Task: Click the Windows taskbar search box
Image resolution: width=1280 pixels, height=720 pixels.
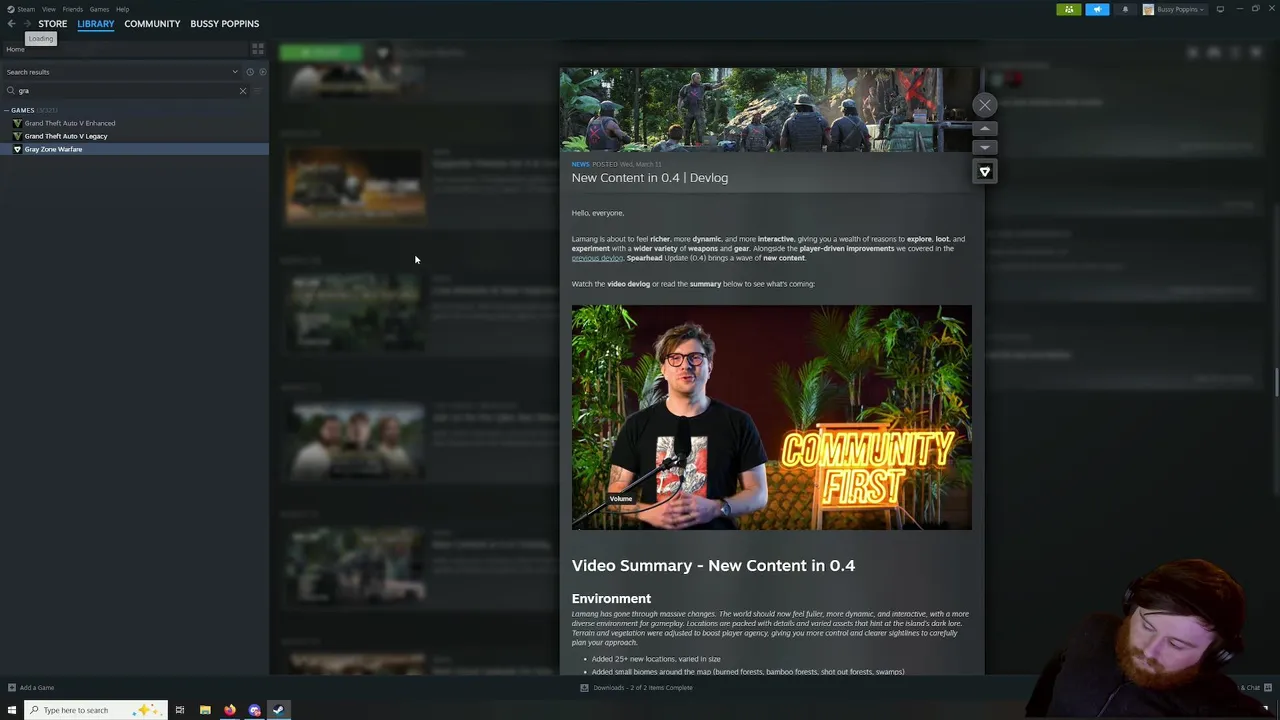Action: (x=95, y=710)
